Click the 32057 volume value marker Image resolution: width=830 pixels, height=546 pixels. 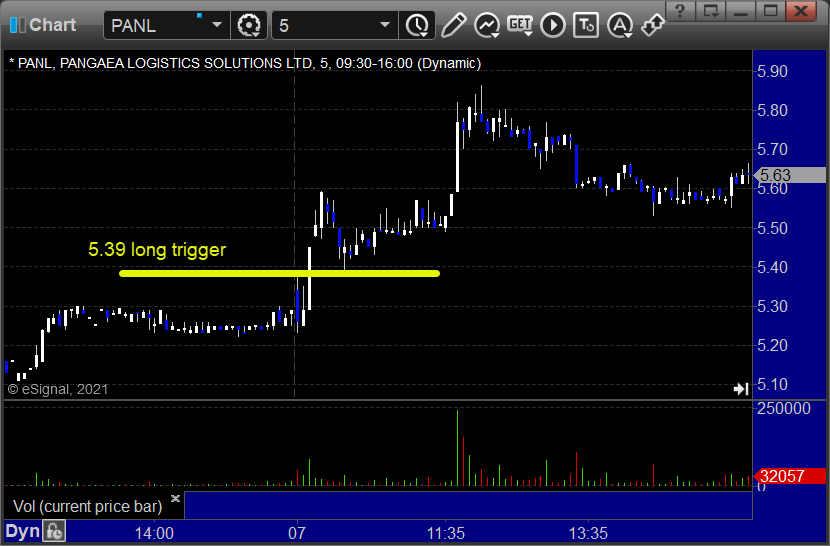click(x=789, y=476)
